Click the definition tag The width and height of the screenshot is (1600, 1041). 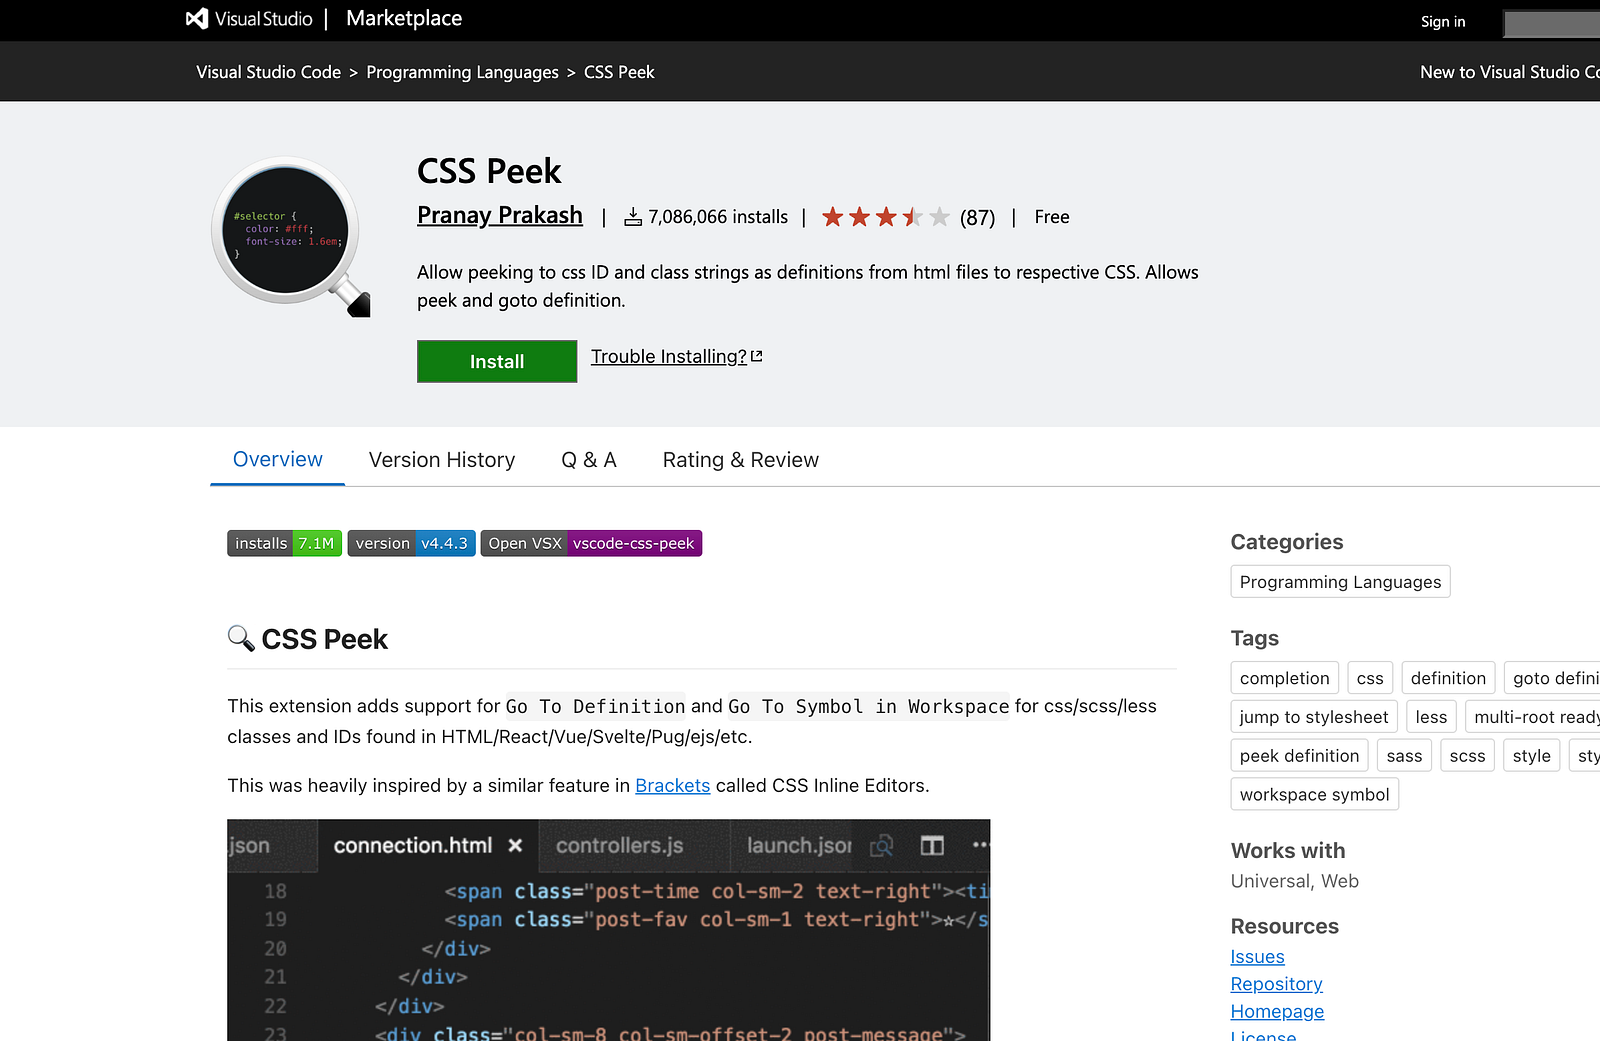[x=1448, y=678]
